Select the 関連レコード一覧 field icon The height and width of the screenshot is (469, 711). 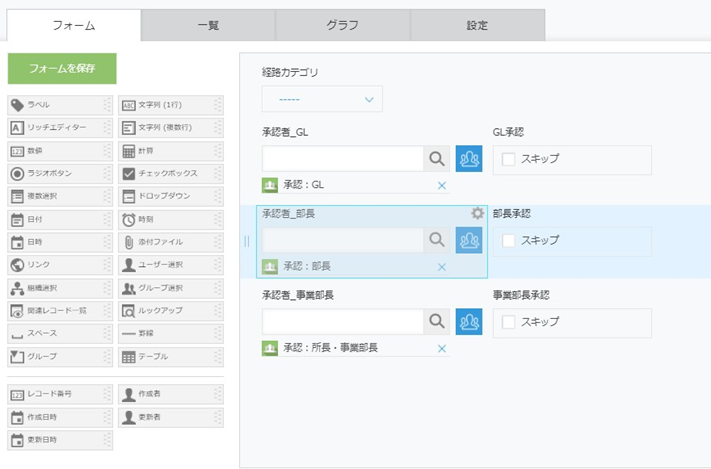pos(17,311)
